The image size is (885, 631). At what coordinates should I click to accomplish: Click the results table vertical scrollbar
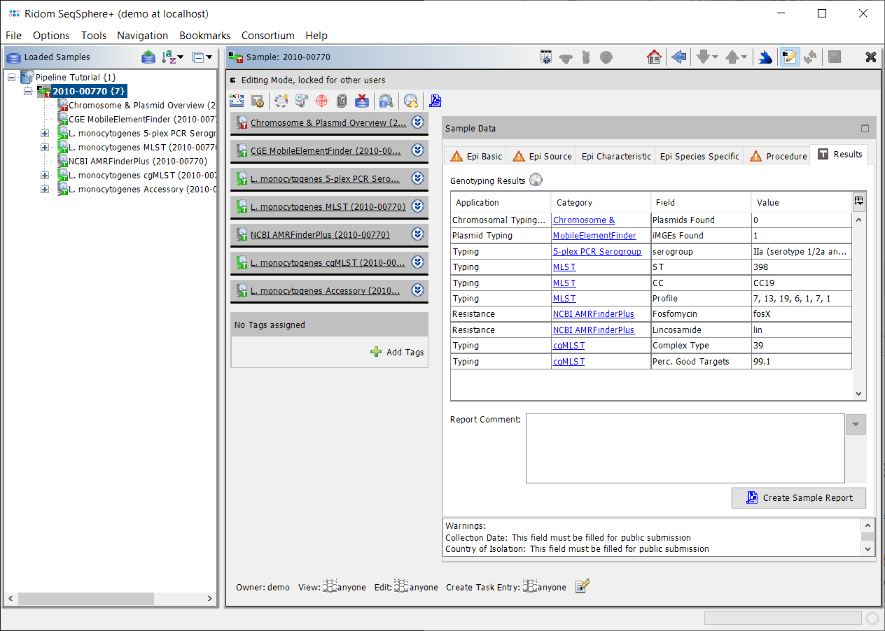(858, 300)
